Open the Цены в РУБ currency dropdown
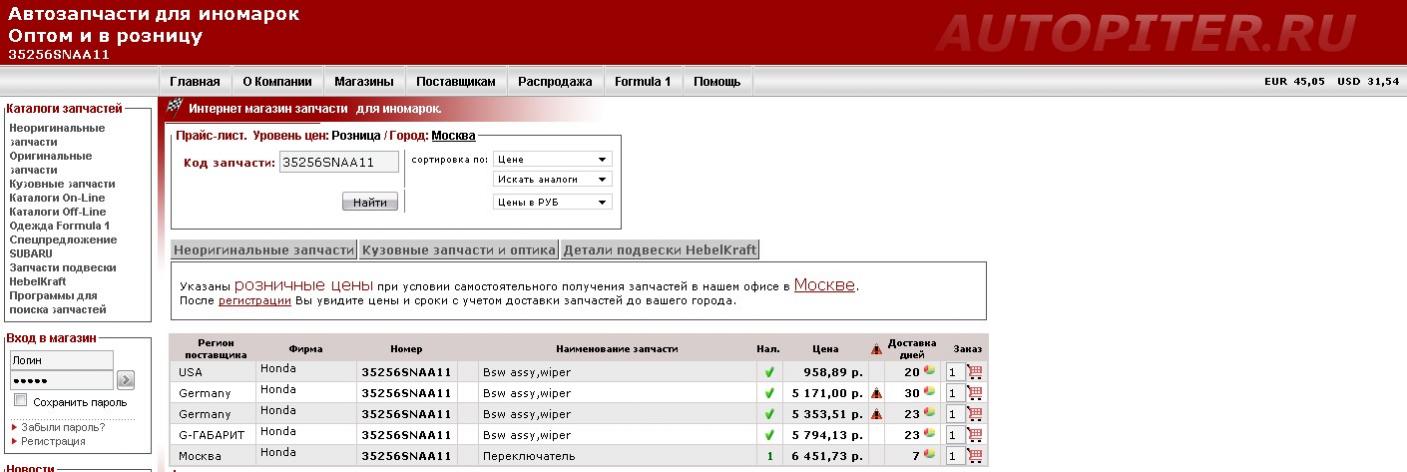Viewport: 1407px width, 472px height. (x=552, y=202)
